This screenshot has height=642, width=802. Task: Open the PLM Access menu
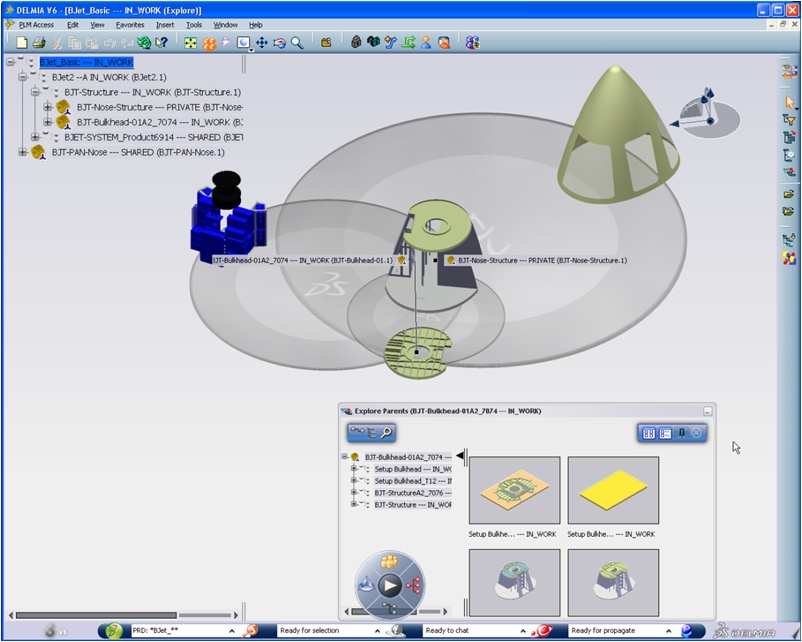pyautogui.click(x=36, y=25)
